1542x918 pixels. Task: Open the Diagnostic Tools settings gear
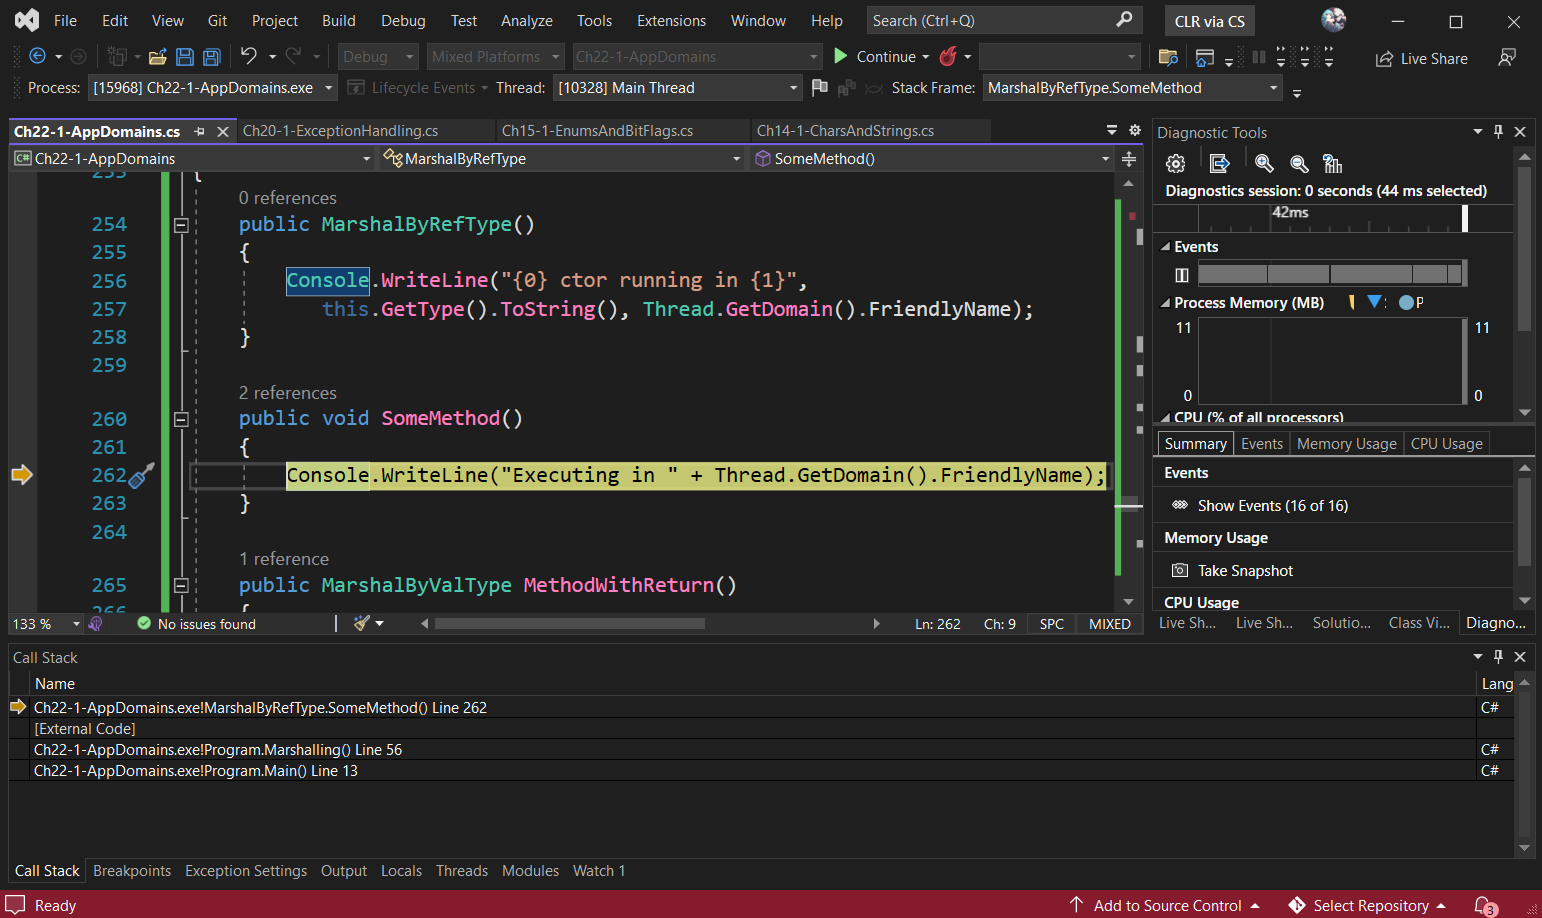(1176, 164)
